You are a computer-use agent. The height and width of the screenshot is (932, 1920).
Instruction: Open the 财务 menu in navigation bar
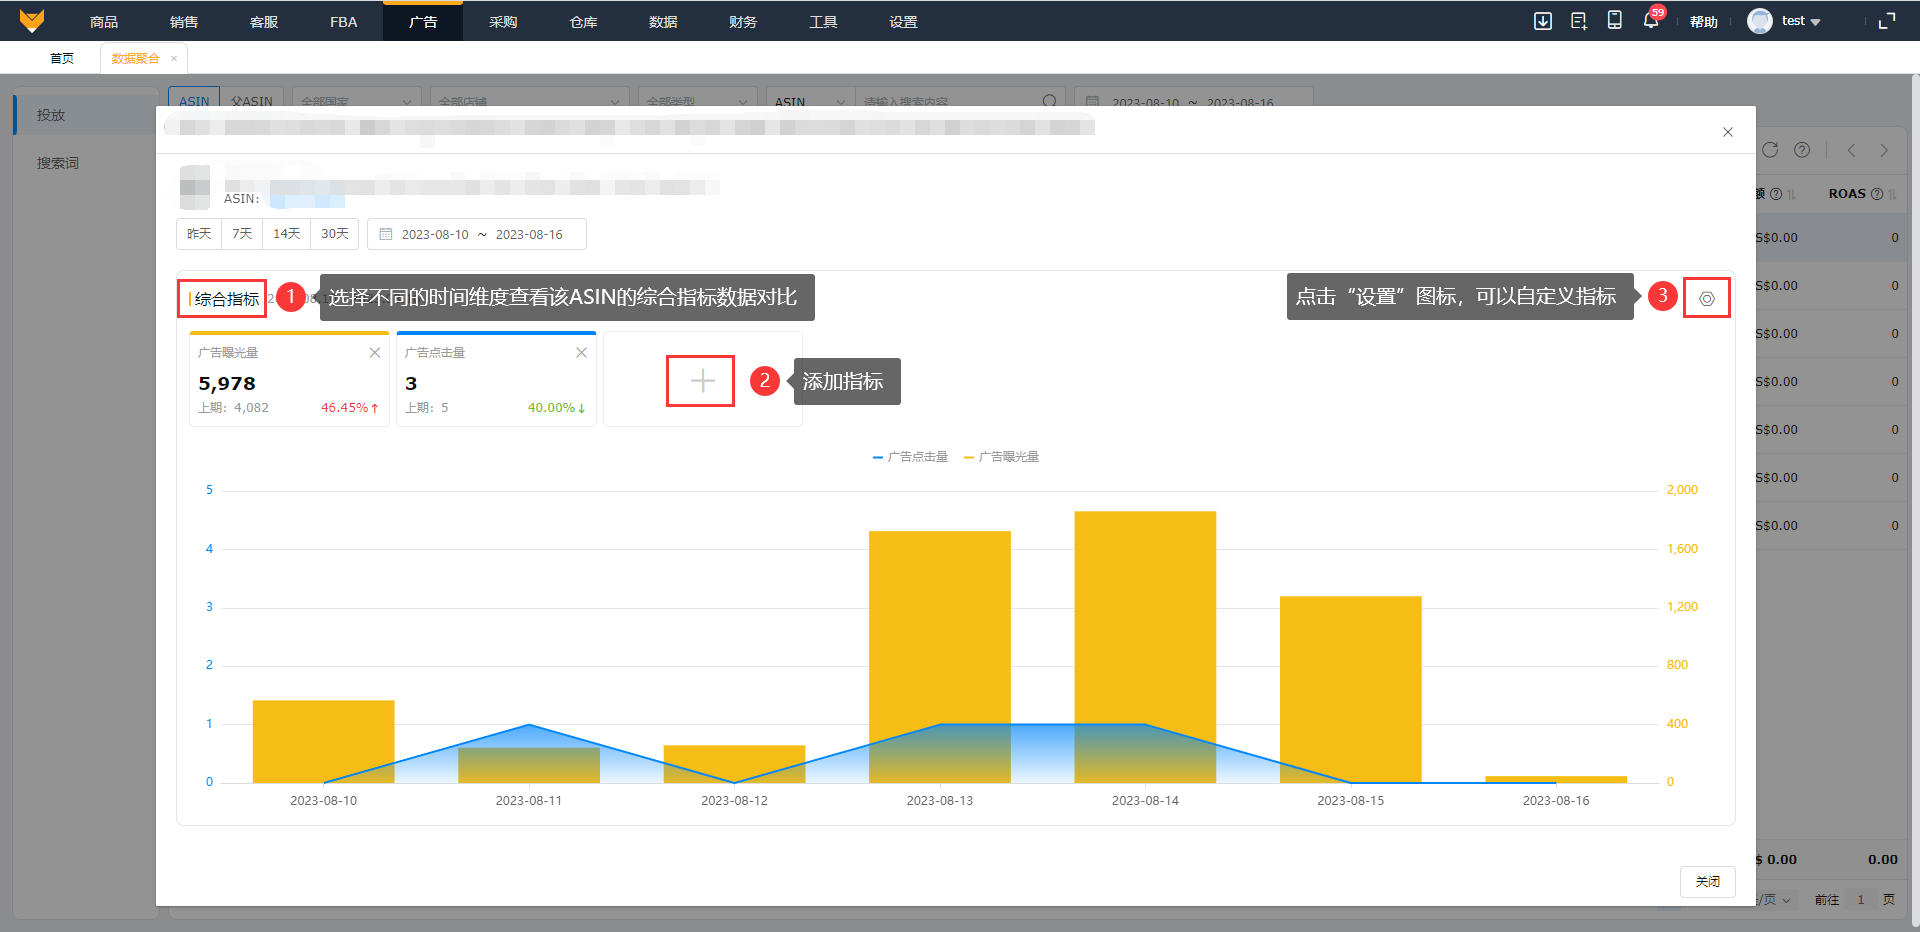point(743,21)
